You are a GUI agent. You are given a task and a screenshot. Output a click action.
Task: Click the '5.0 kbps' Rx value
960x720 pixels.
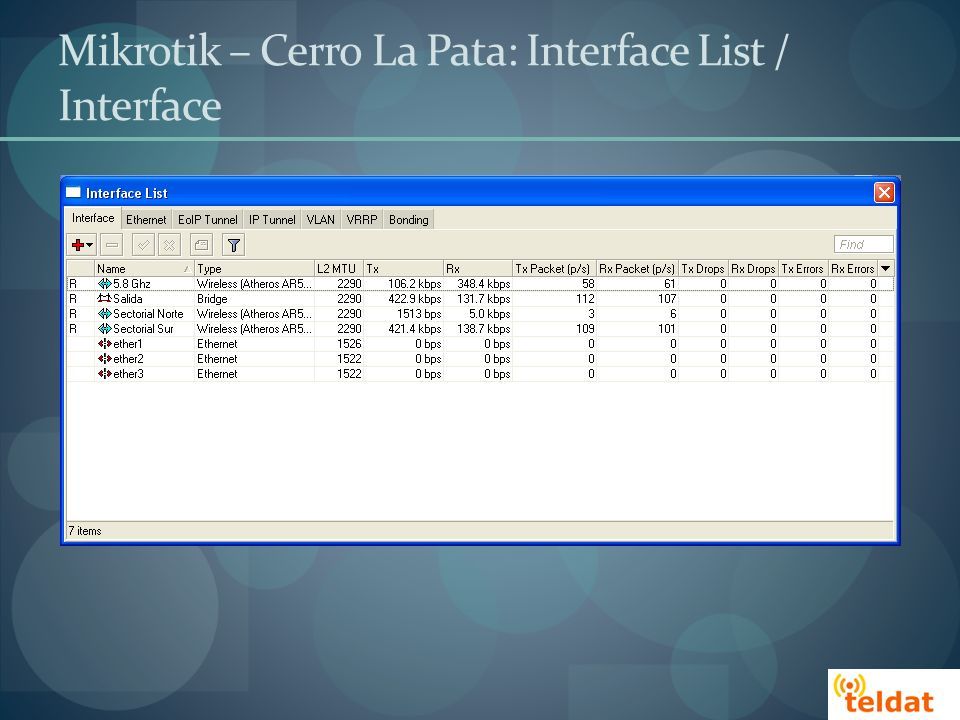pos(489,313)
